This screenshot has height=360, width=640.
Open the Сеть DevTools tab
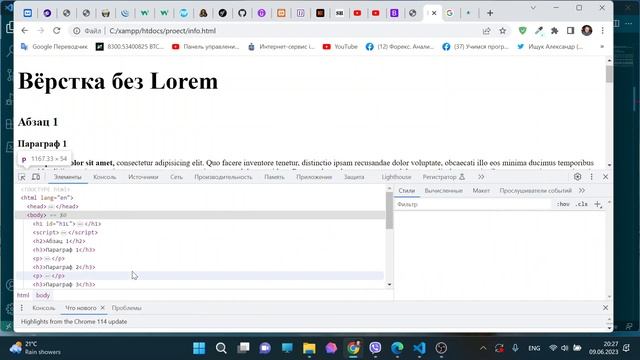coord(176,177)
